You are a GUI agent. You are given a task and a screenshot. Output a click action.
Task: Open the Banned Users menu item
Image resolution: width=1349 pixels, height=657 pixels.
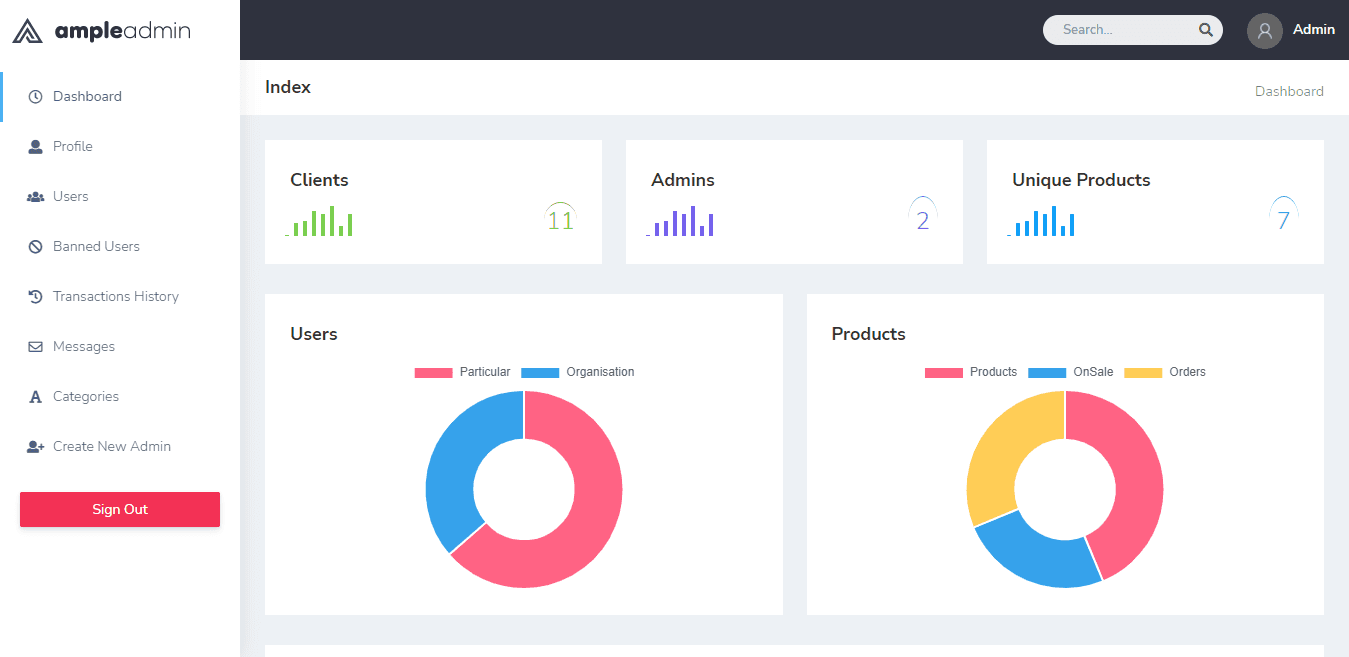pyautogui.click(x=96, y=247)
